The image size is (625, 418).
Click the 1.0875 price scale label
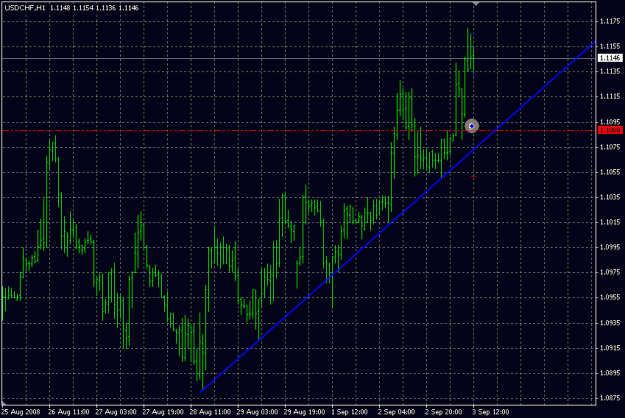coord(610,398)
